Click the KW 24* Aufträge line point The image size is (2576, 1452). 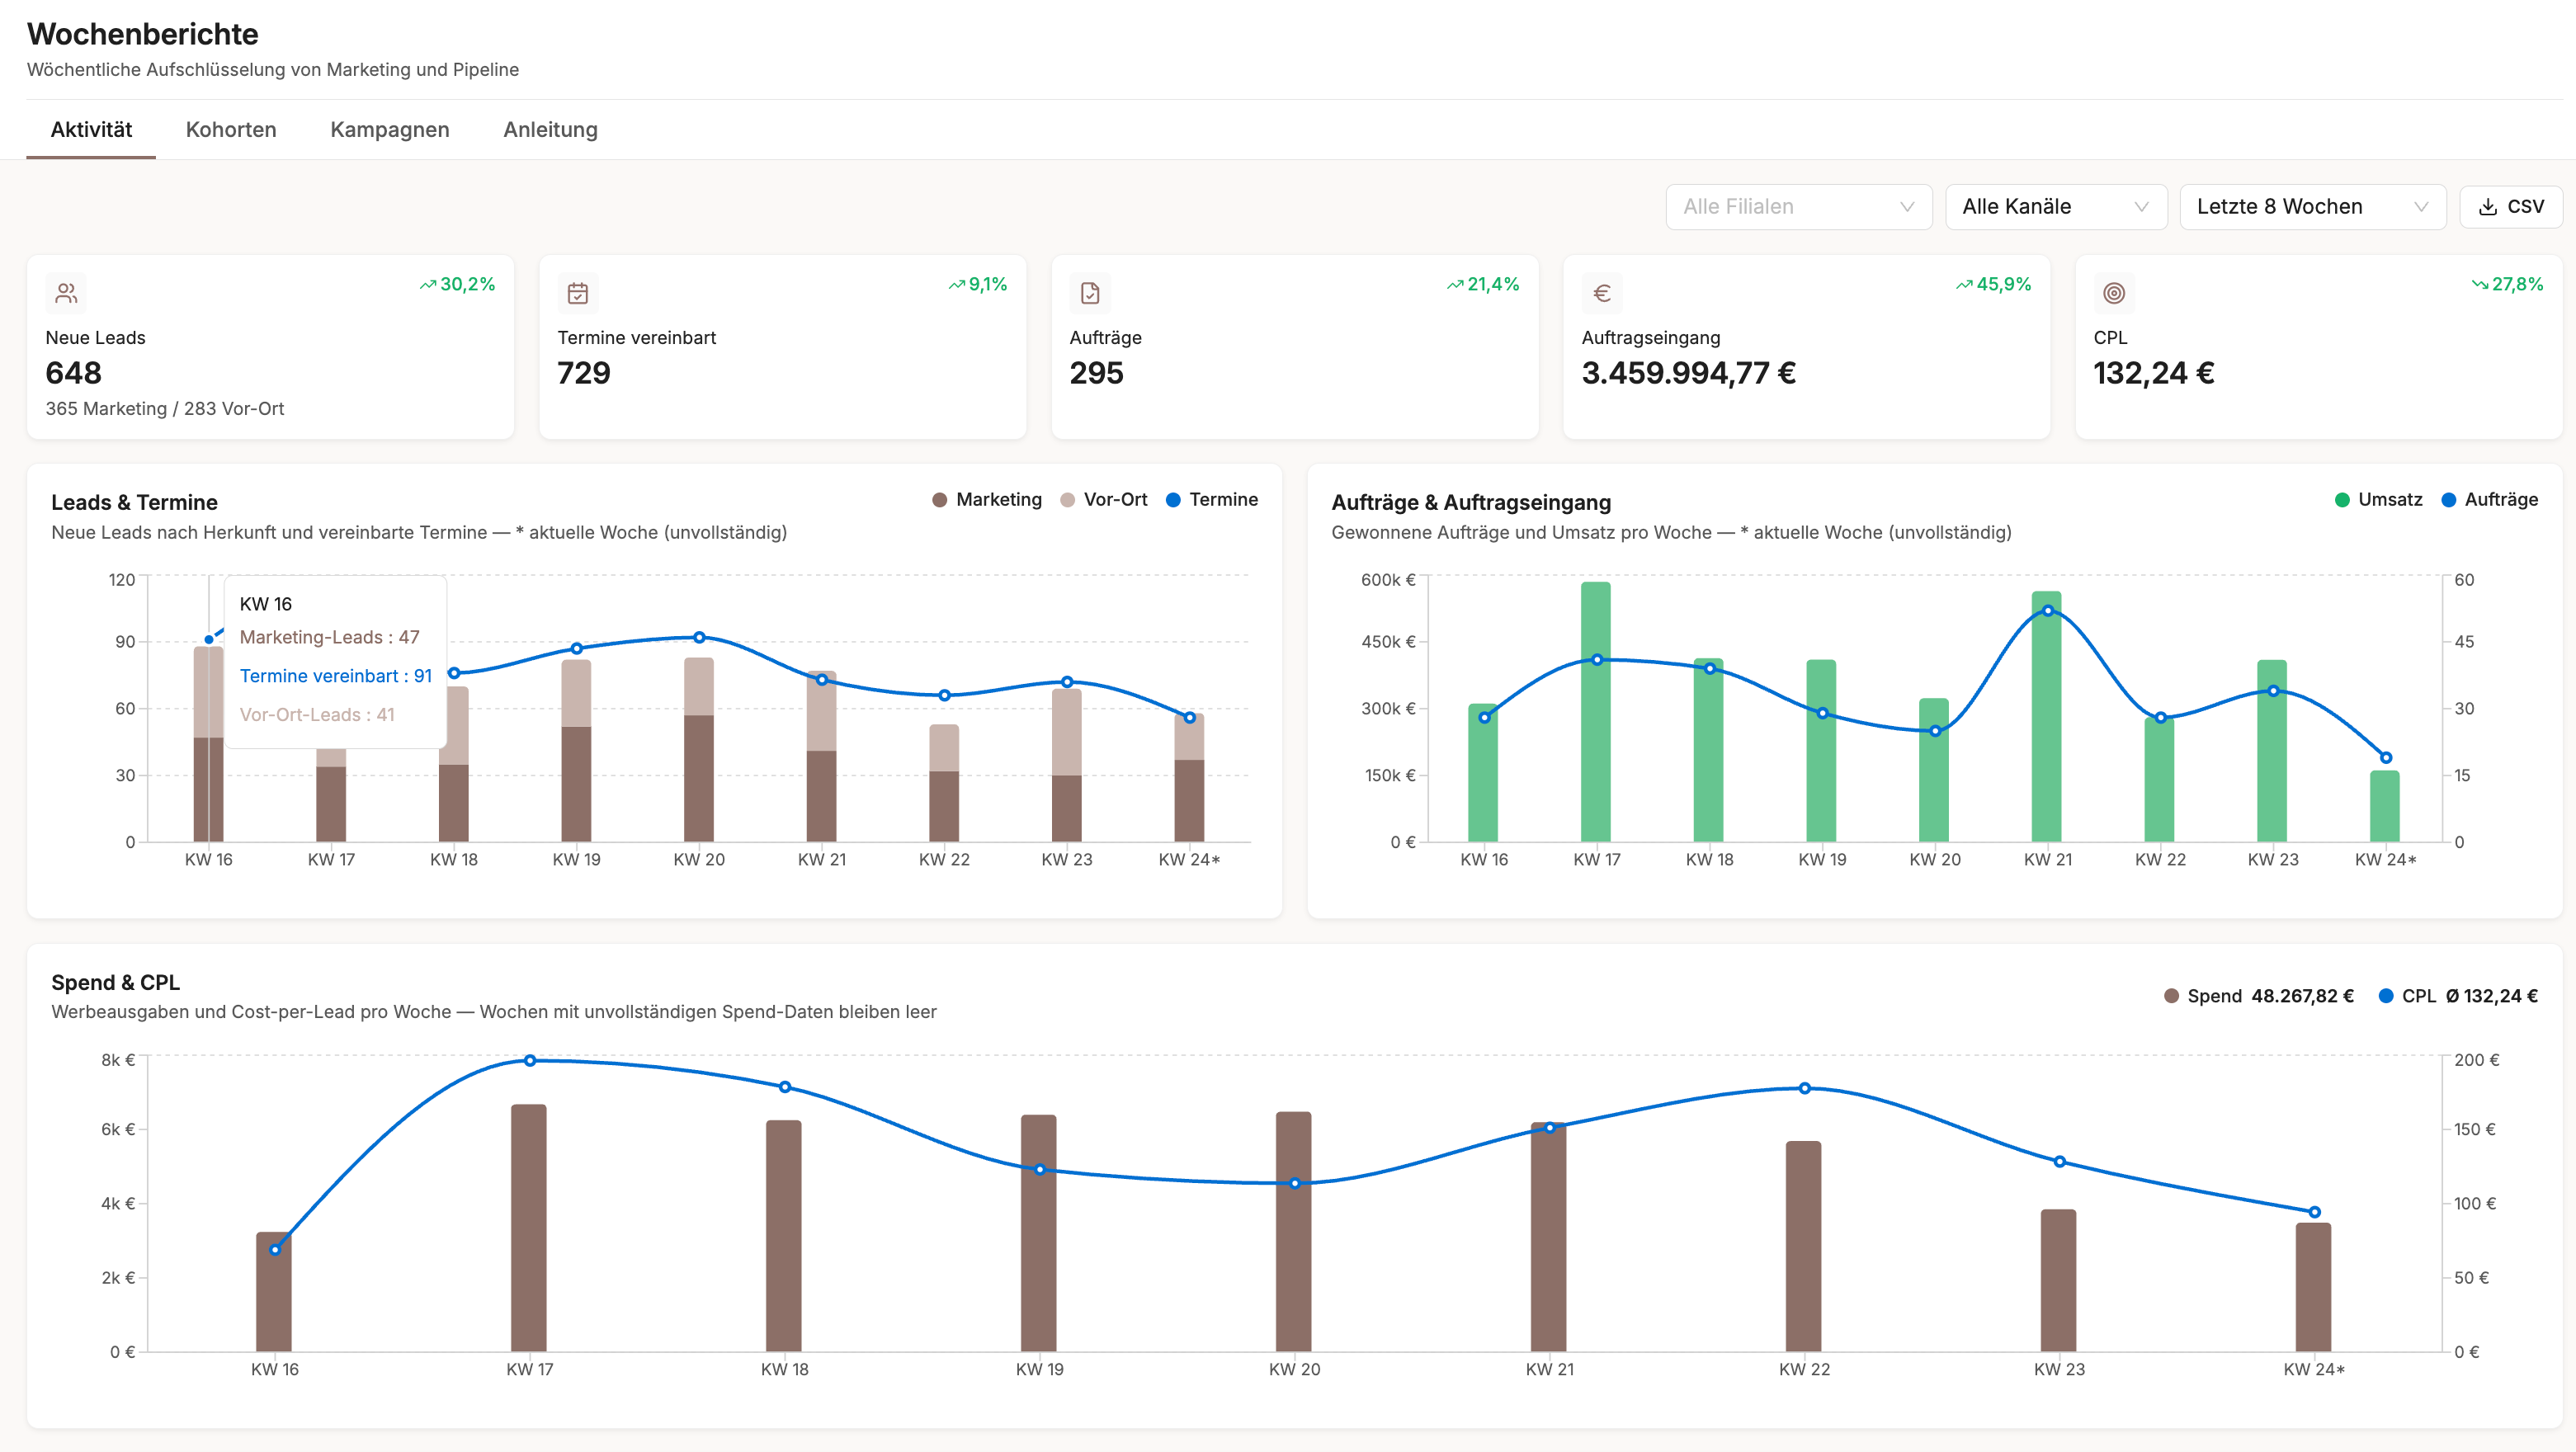pos(2386,758)
